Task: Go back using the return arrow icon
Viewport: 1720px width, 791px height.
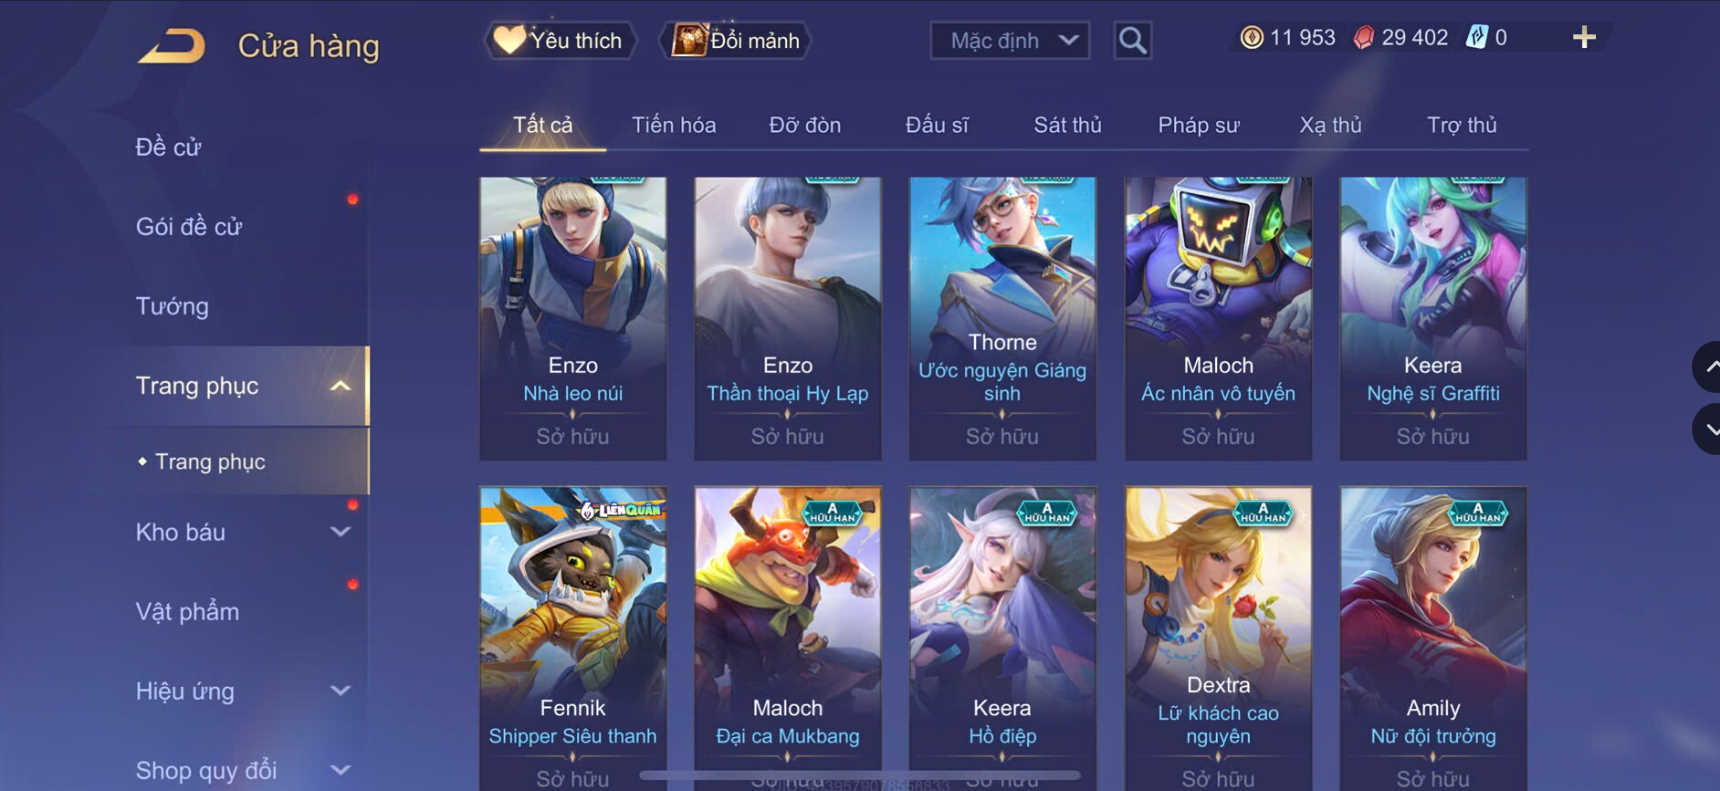Action: click(171, 46)
